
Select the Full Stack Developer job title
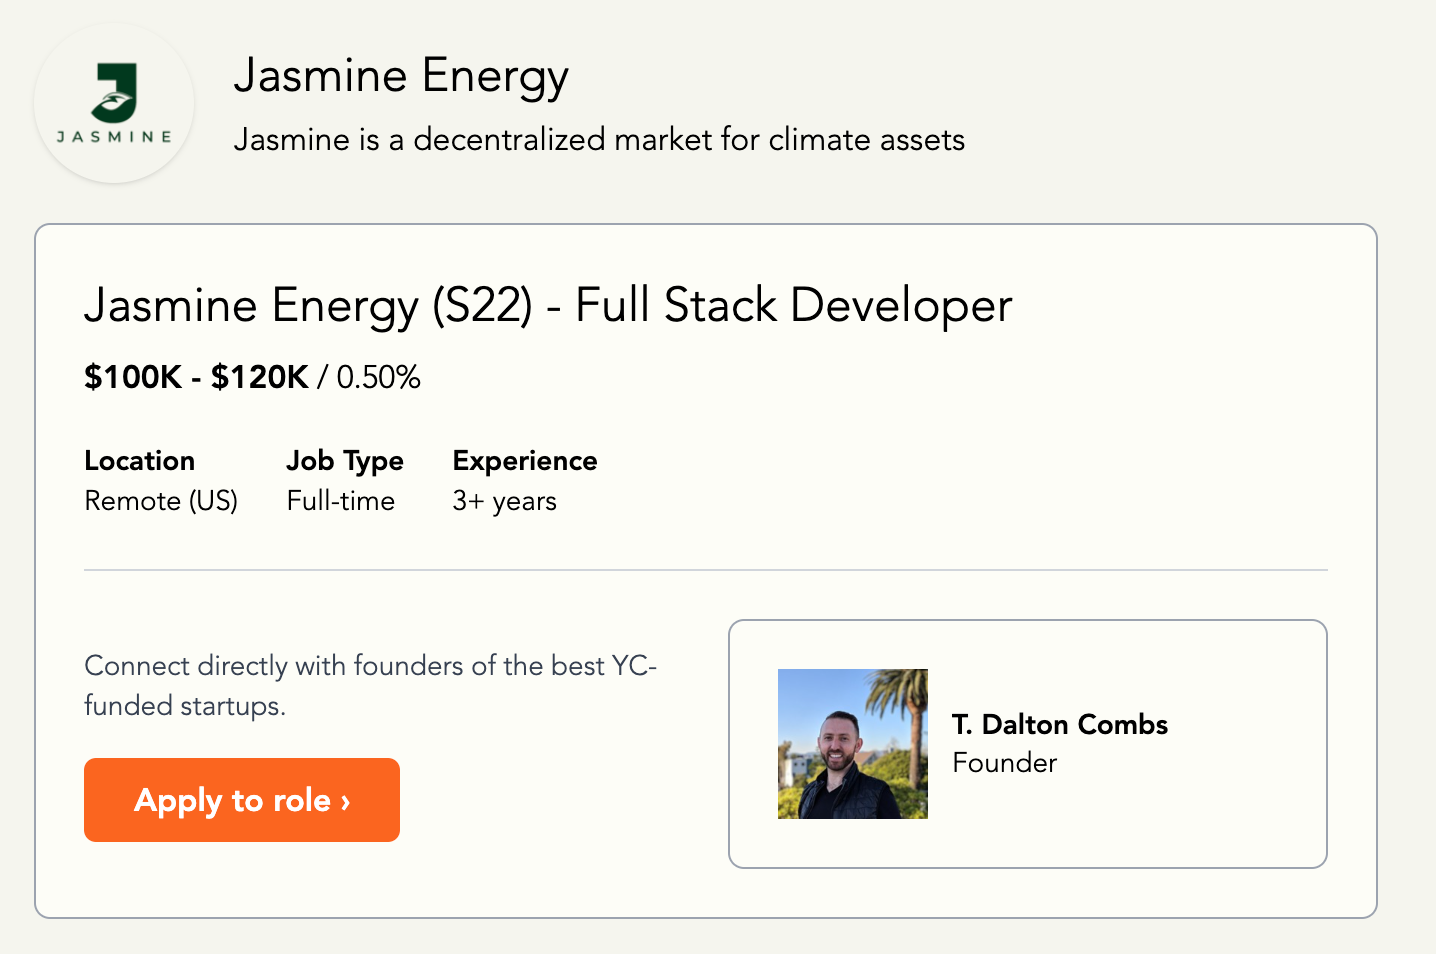548,305
